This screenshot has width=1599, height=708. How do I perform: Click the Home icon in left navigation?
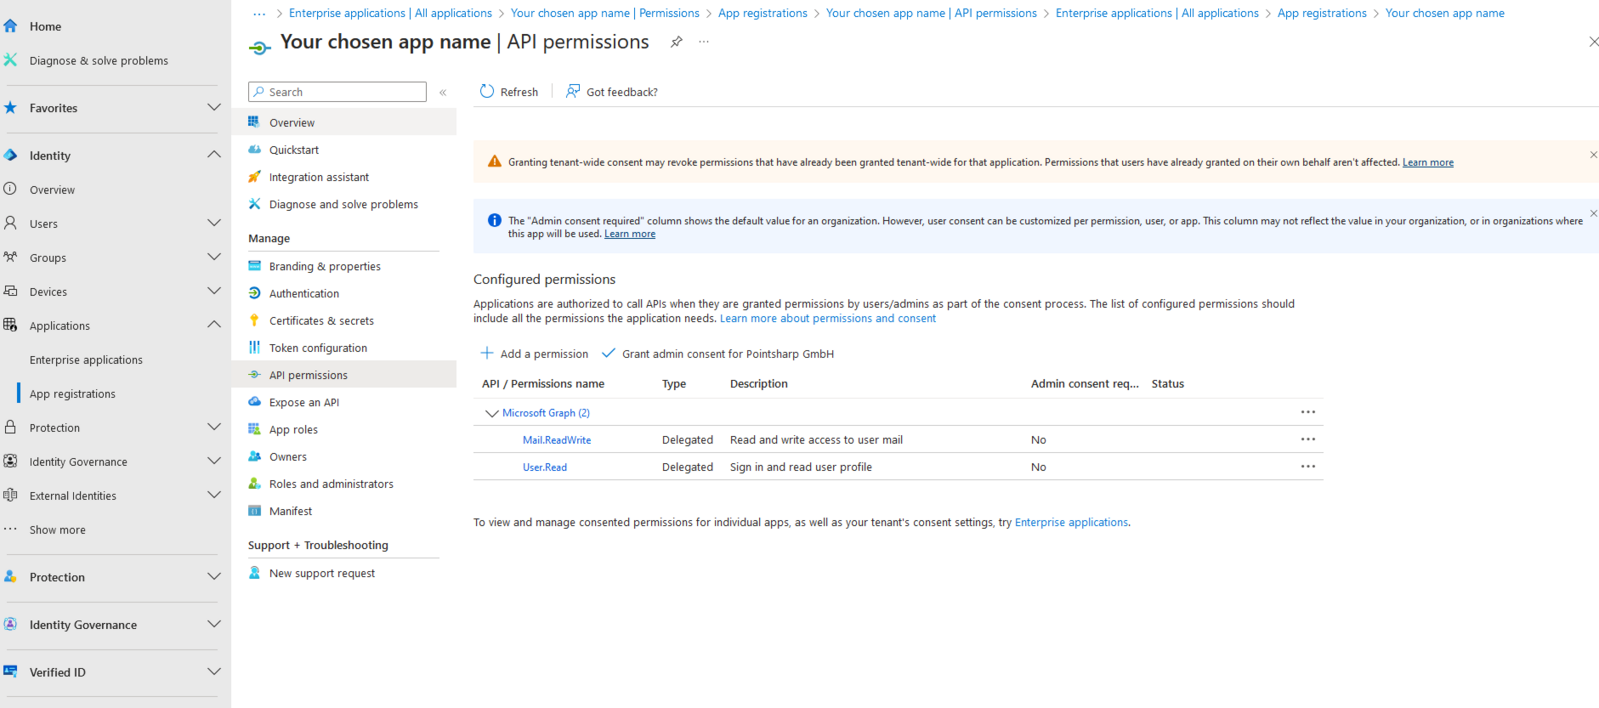point(11,26)
